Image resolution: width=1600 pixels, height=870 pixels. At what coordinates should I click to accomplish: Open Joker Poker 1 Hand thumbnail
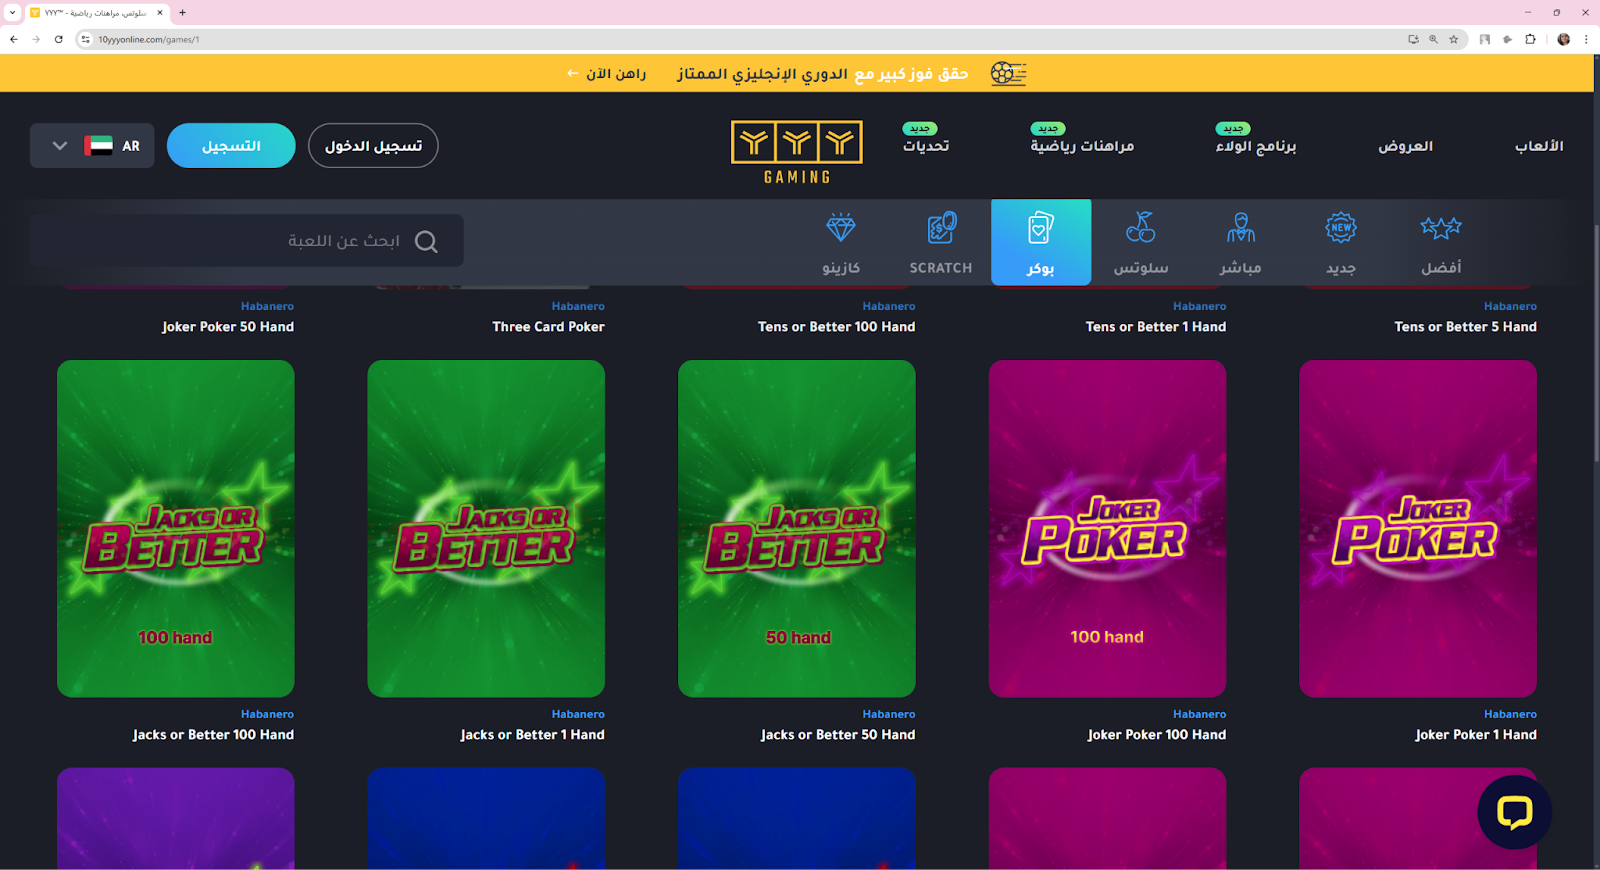click(x=1418, y=529)
